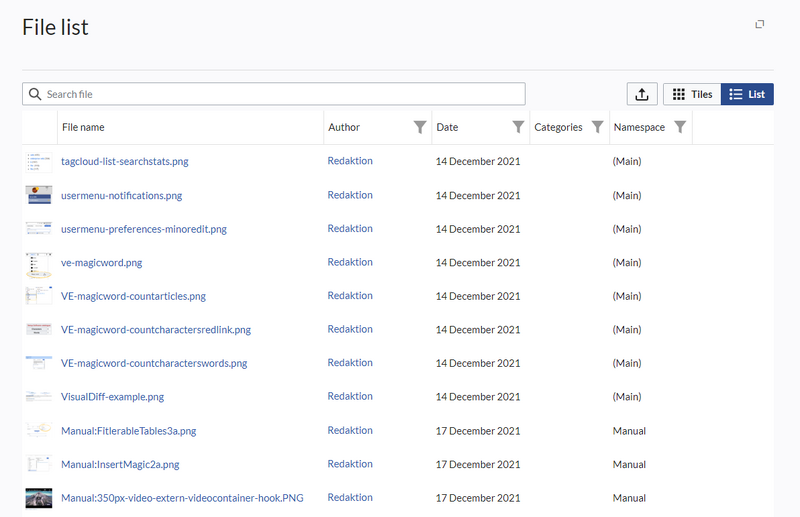Screen dimensions: 800x517
Task: Switch to Tiles view
Action: 692,94
